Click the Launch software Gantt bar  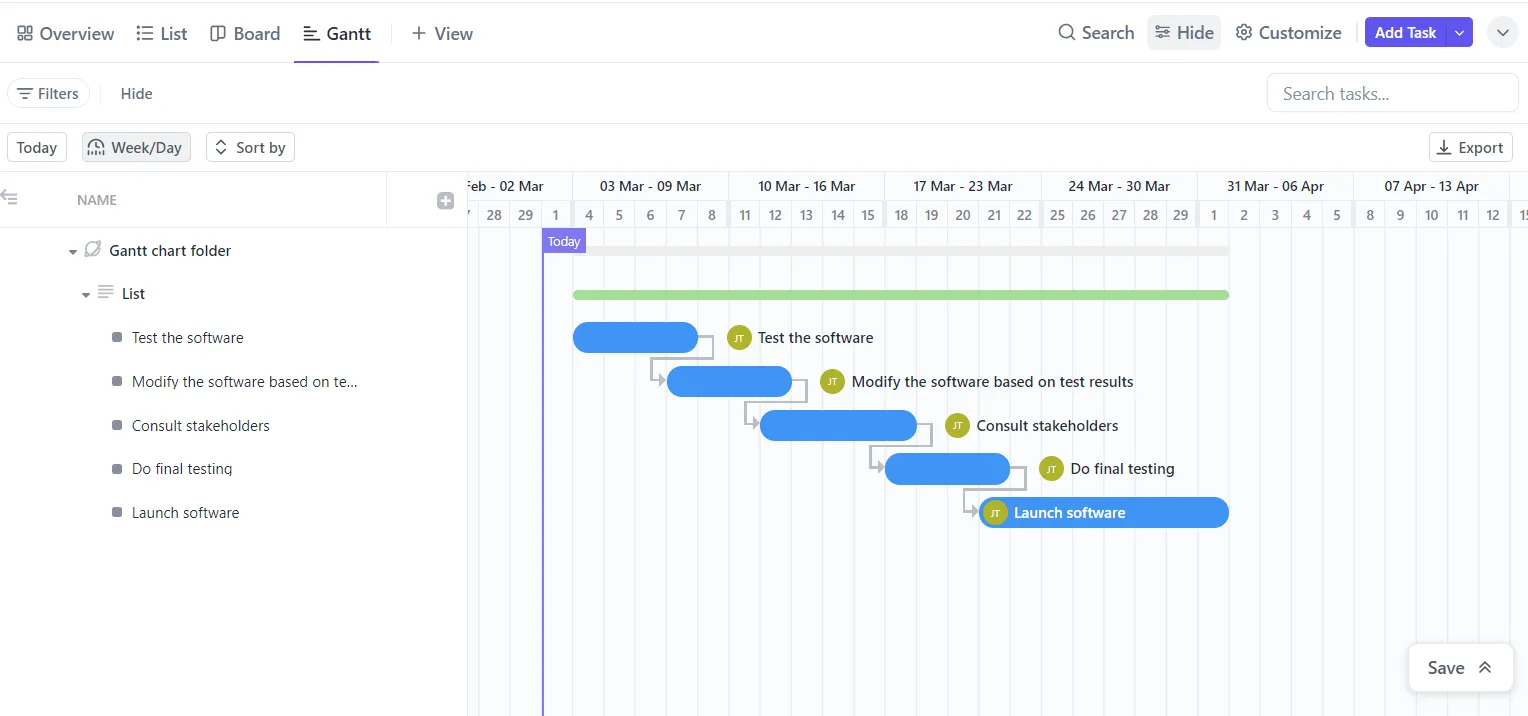click(1104, 512)
